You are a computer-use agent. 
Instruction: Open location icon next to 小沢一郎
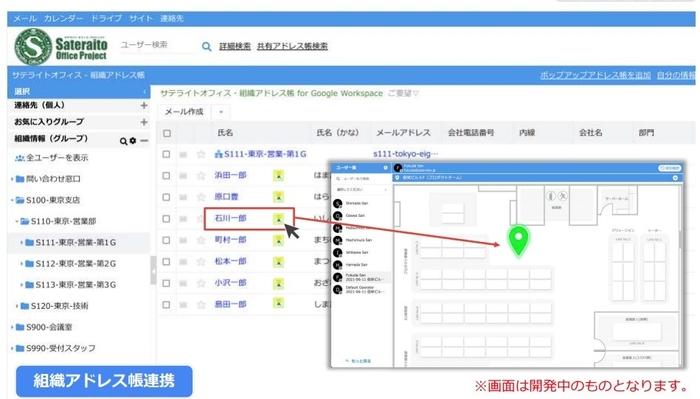[279, 283]
